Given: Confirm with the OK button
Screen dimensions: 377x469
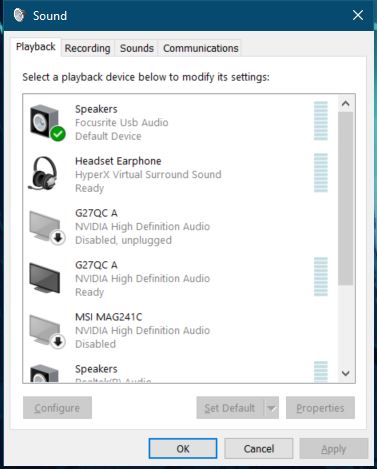Looking at the screenshot, I should [x=183, y=448].
